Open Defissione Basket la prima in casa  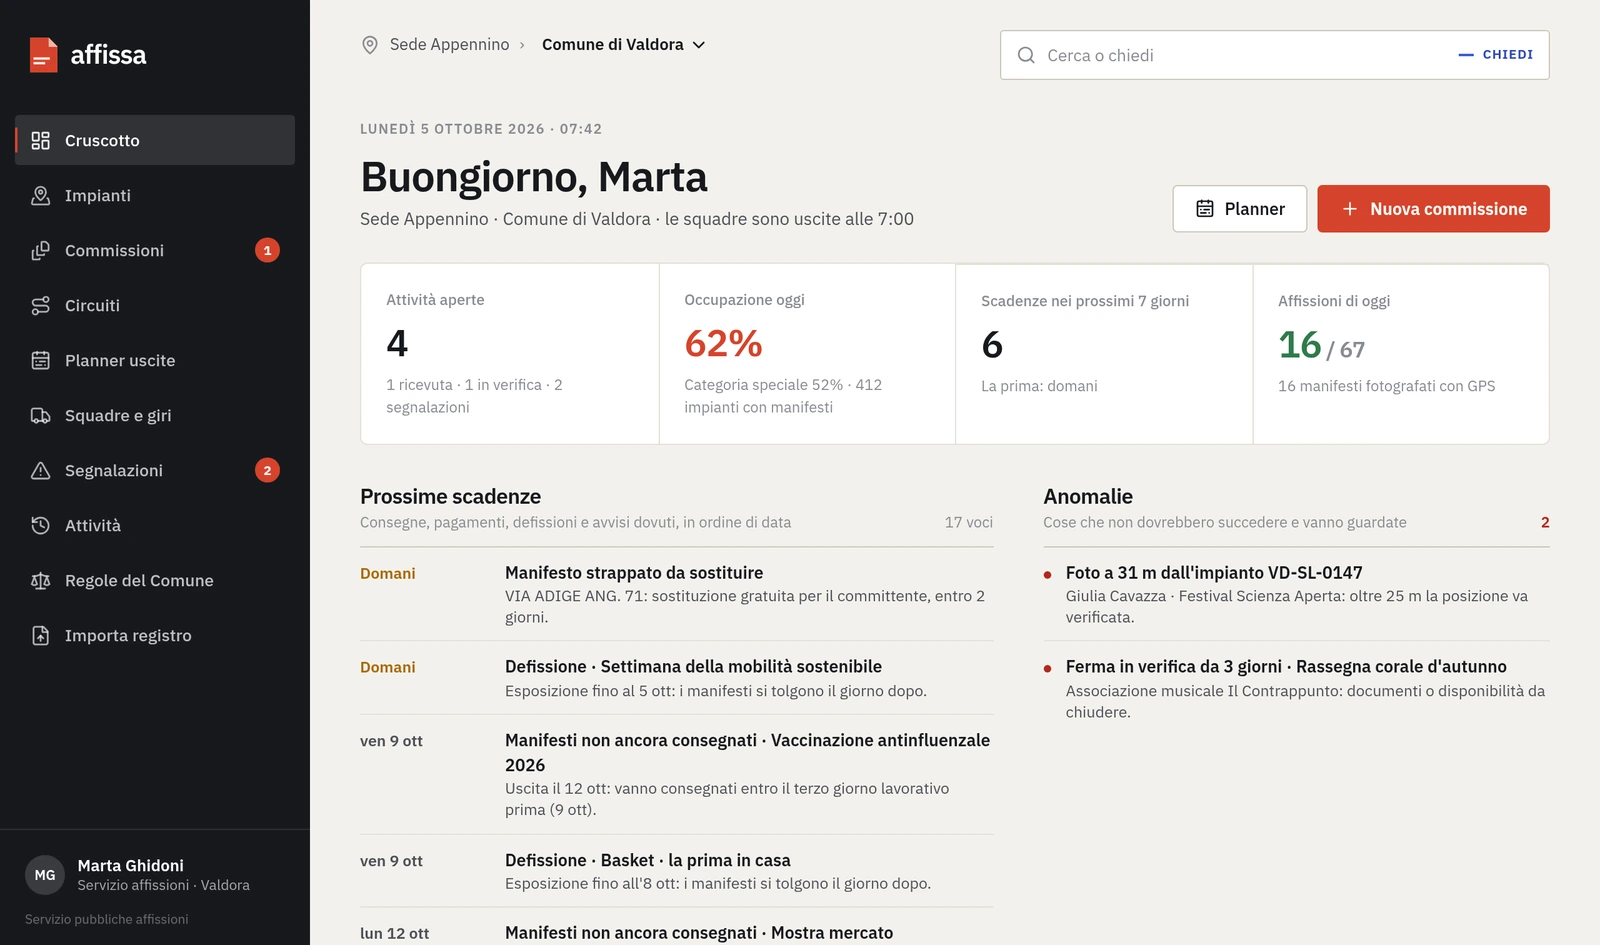pyautogui.click(x=677, y=871)
